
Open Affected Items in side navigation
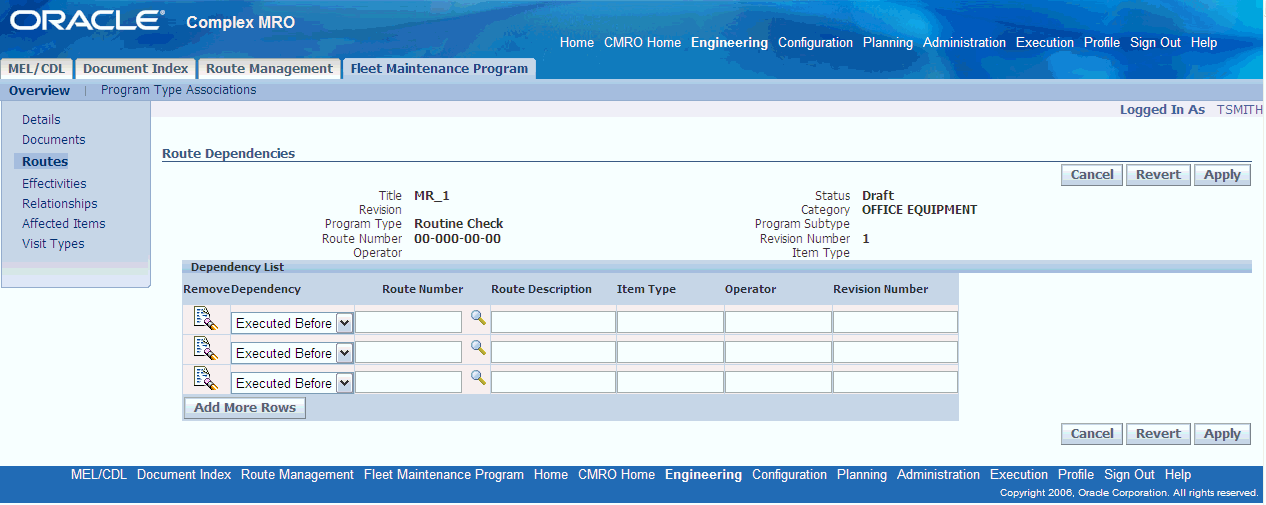[x=64, y=224]
